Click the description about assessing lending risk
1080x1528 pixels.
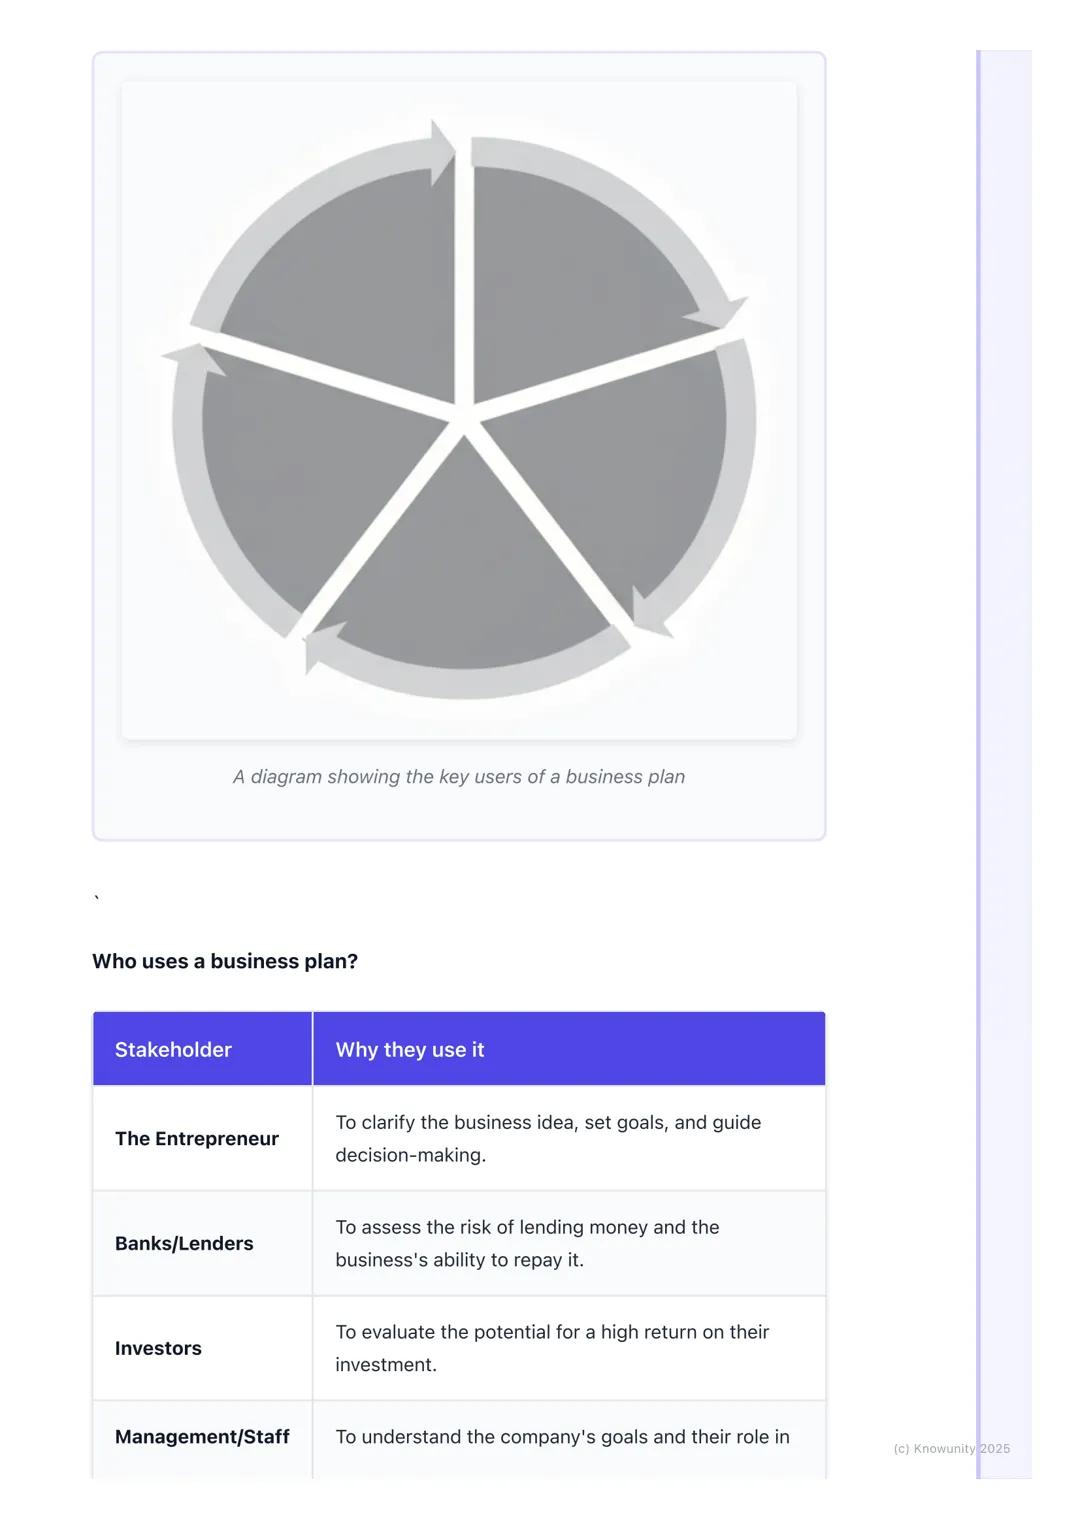coord(527,1244)
